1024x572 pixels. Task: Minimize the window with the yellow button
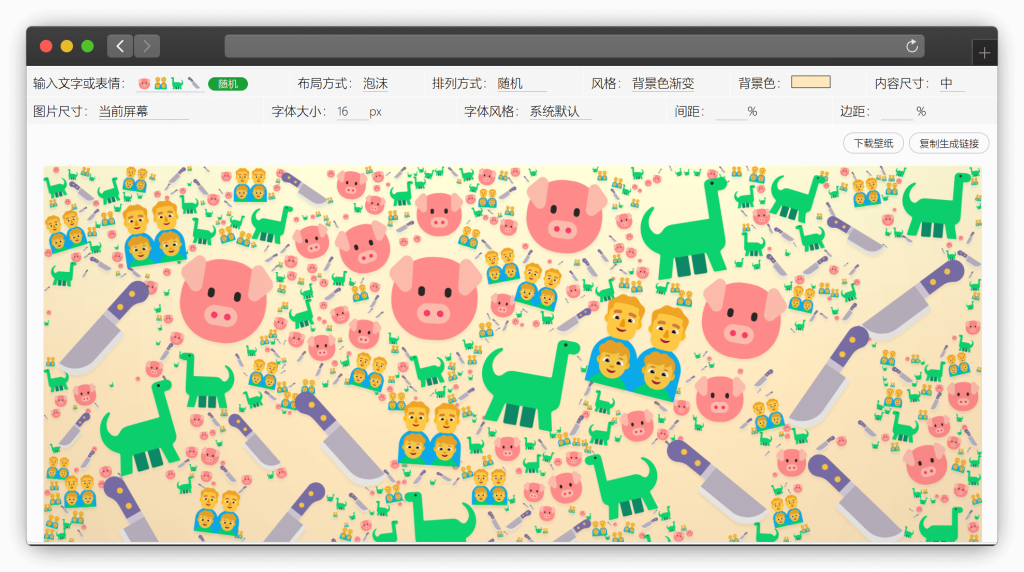pyautogui.click(x=67, y=46)
